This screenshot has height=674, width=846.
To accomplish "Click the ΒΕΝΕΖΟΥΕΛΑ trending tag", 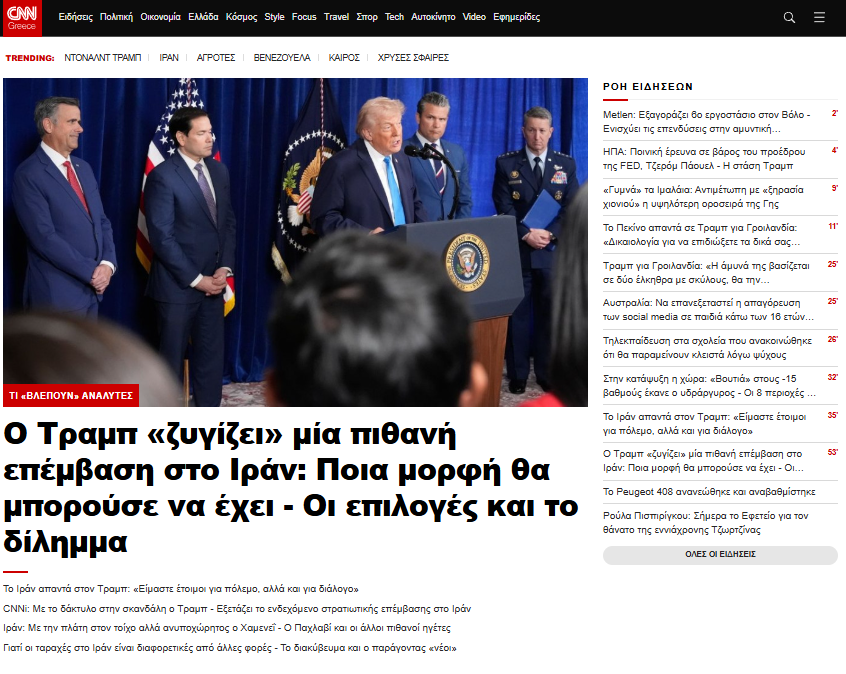I will point(282,58).
